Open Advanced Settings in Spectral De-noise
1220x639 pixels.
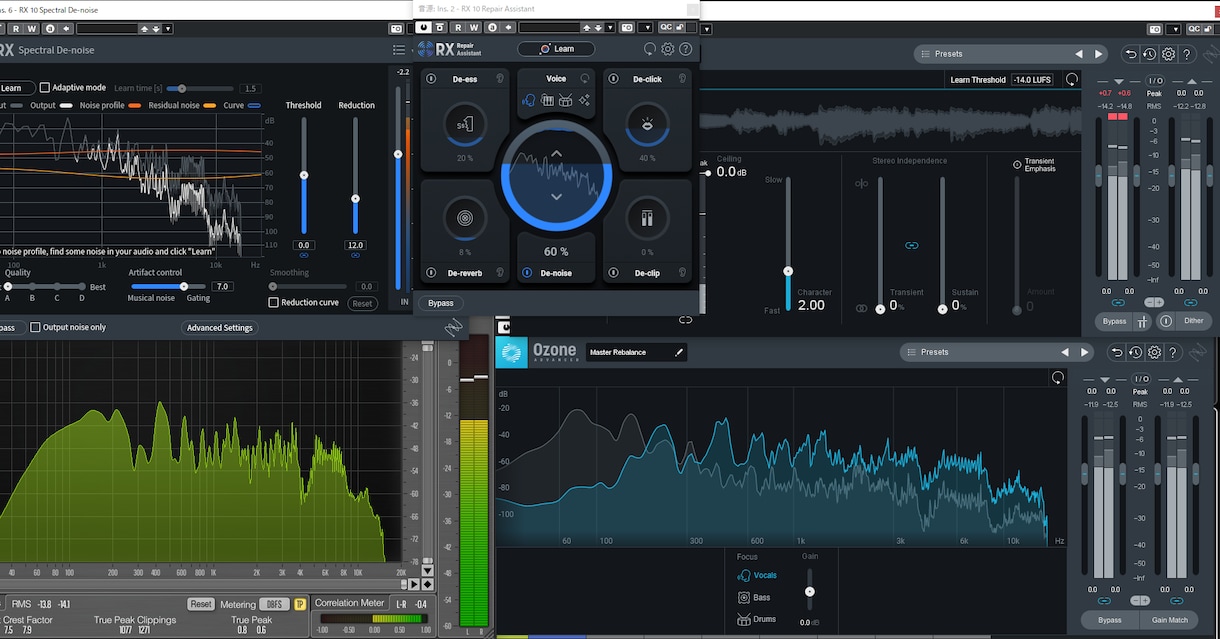click(220, 328)
